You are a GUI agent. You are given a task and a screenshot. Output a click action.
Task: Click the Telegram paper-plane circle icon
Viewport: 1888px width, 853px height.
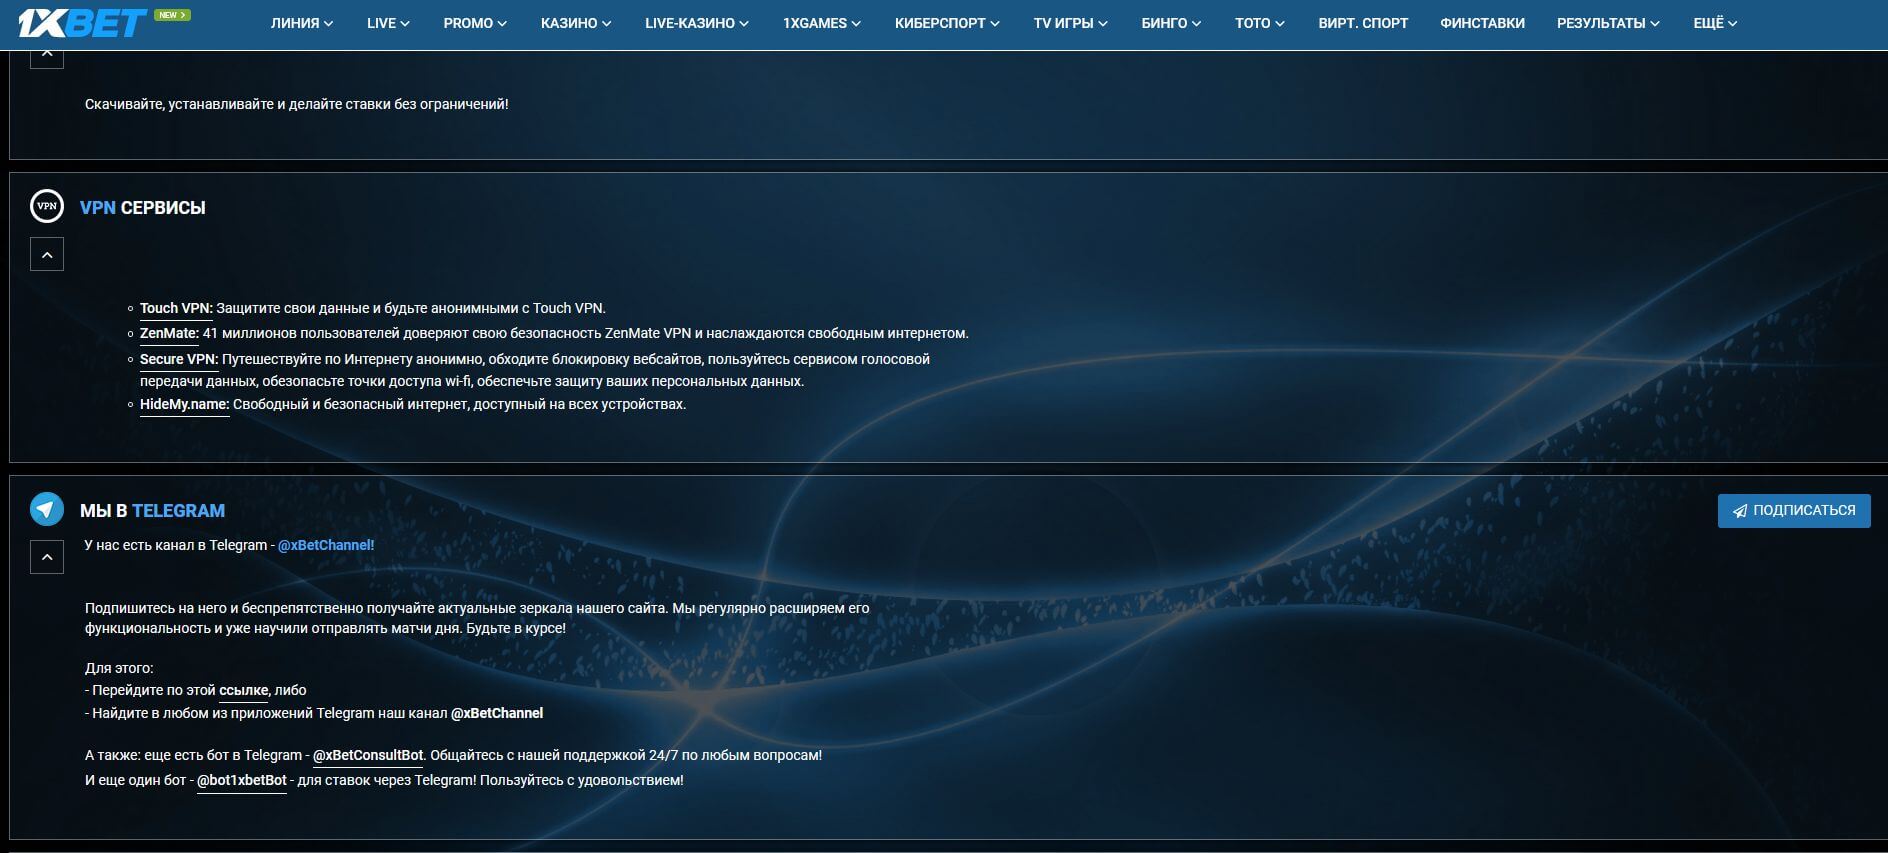47,509
